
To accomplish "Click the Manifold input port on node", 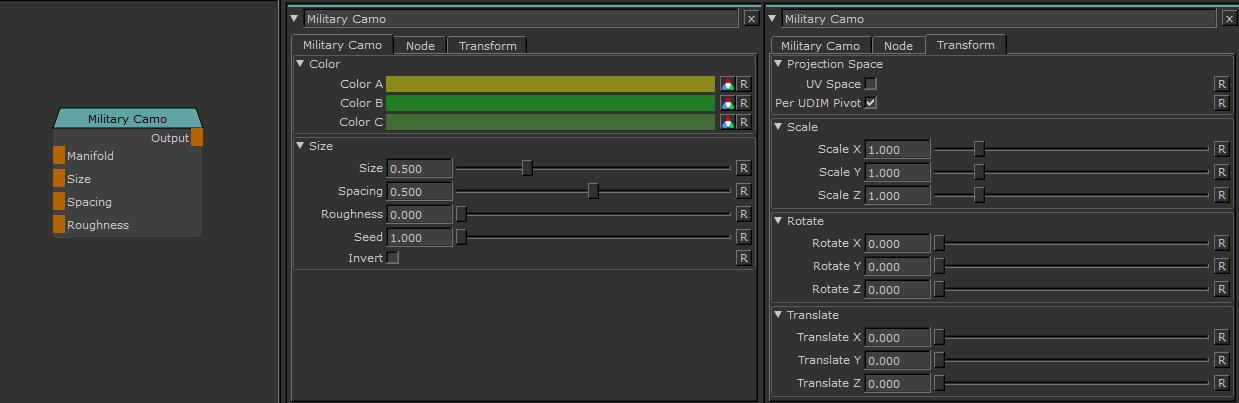I will [59, 156].
